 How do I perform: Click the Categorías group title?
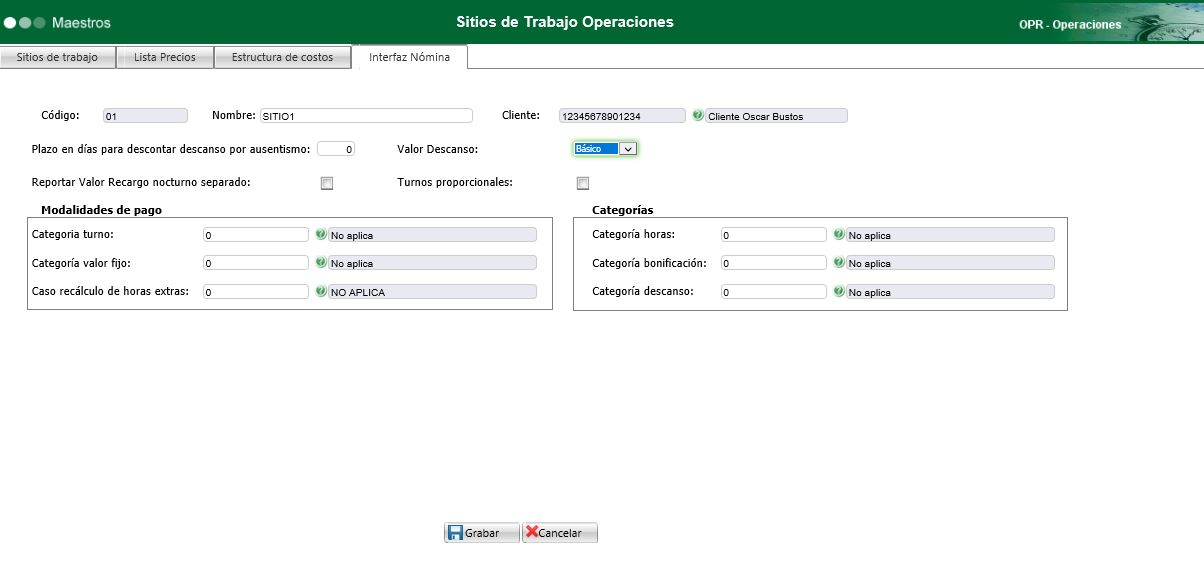(x=623, y=210)
